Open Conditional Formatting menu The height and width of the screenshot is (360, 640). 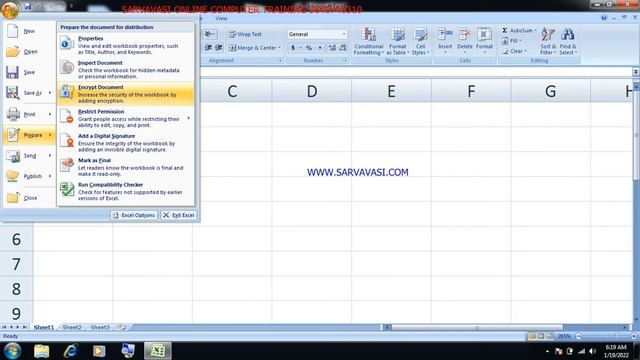tap(369, 41)
